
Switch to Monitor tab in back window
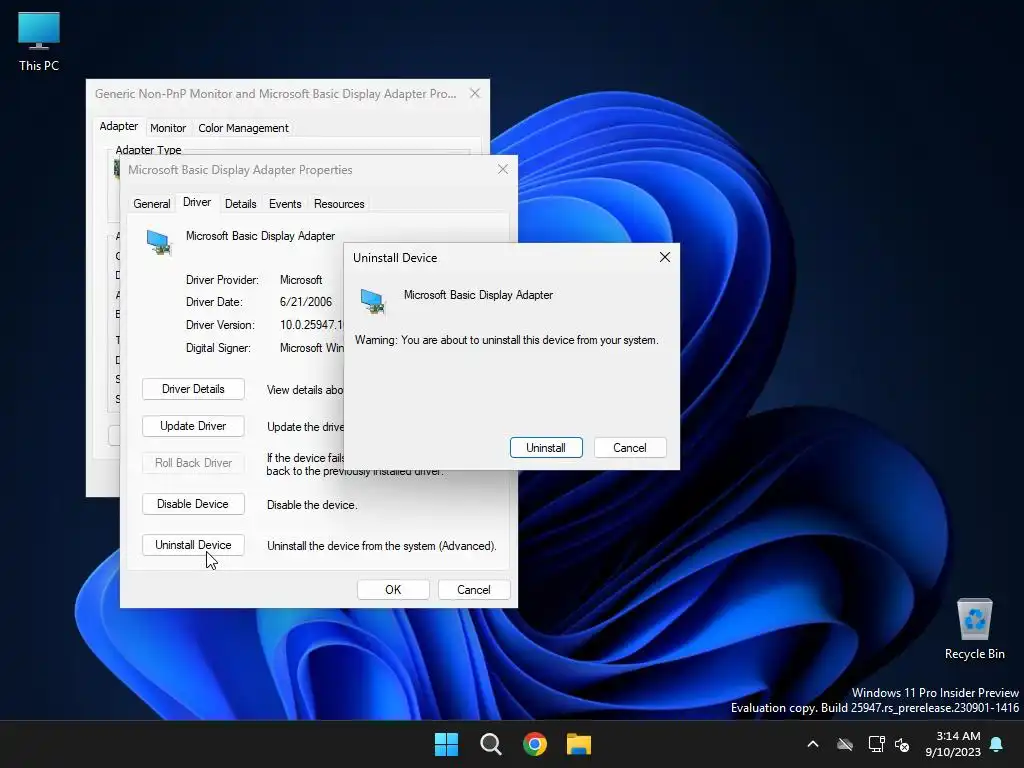pos(168,128)
